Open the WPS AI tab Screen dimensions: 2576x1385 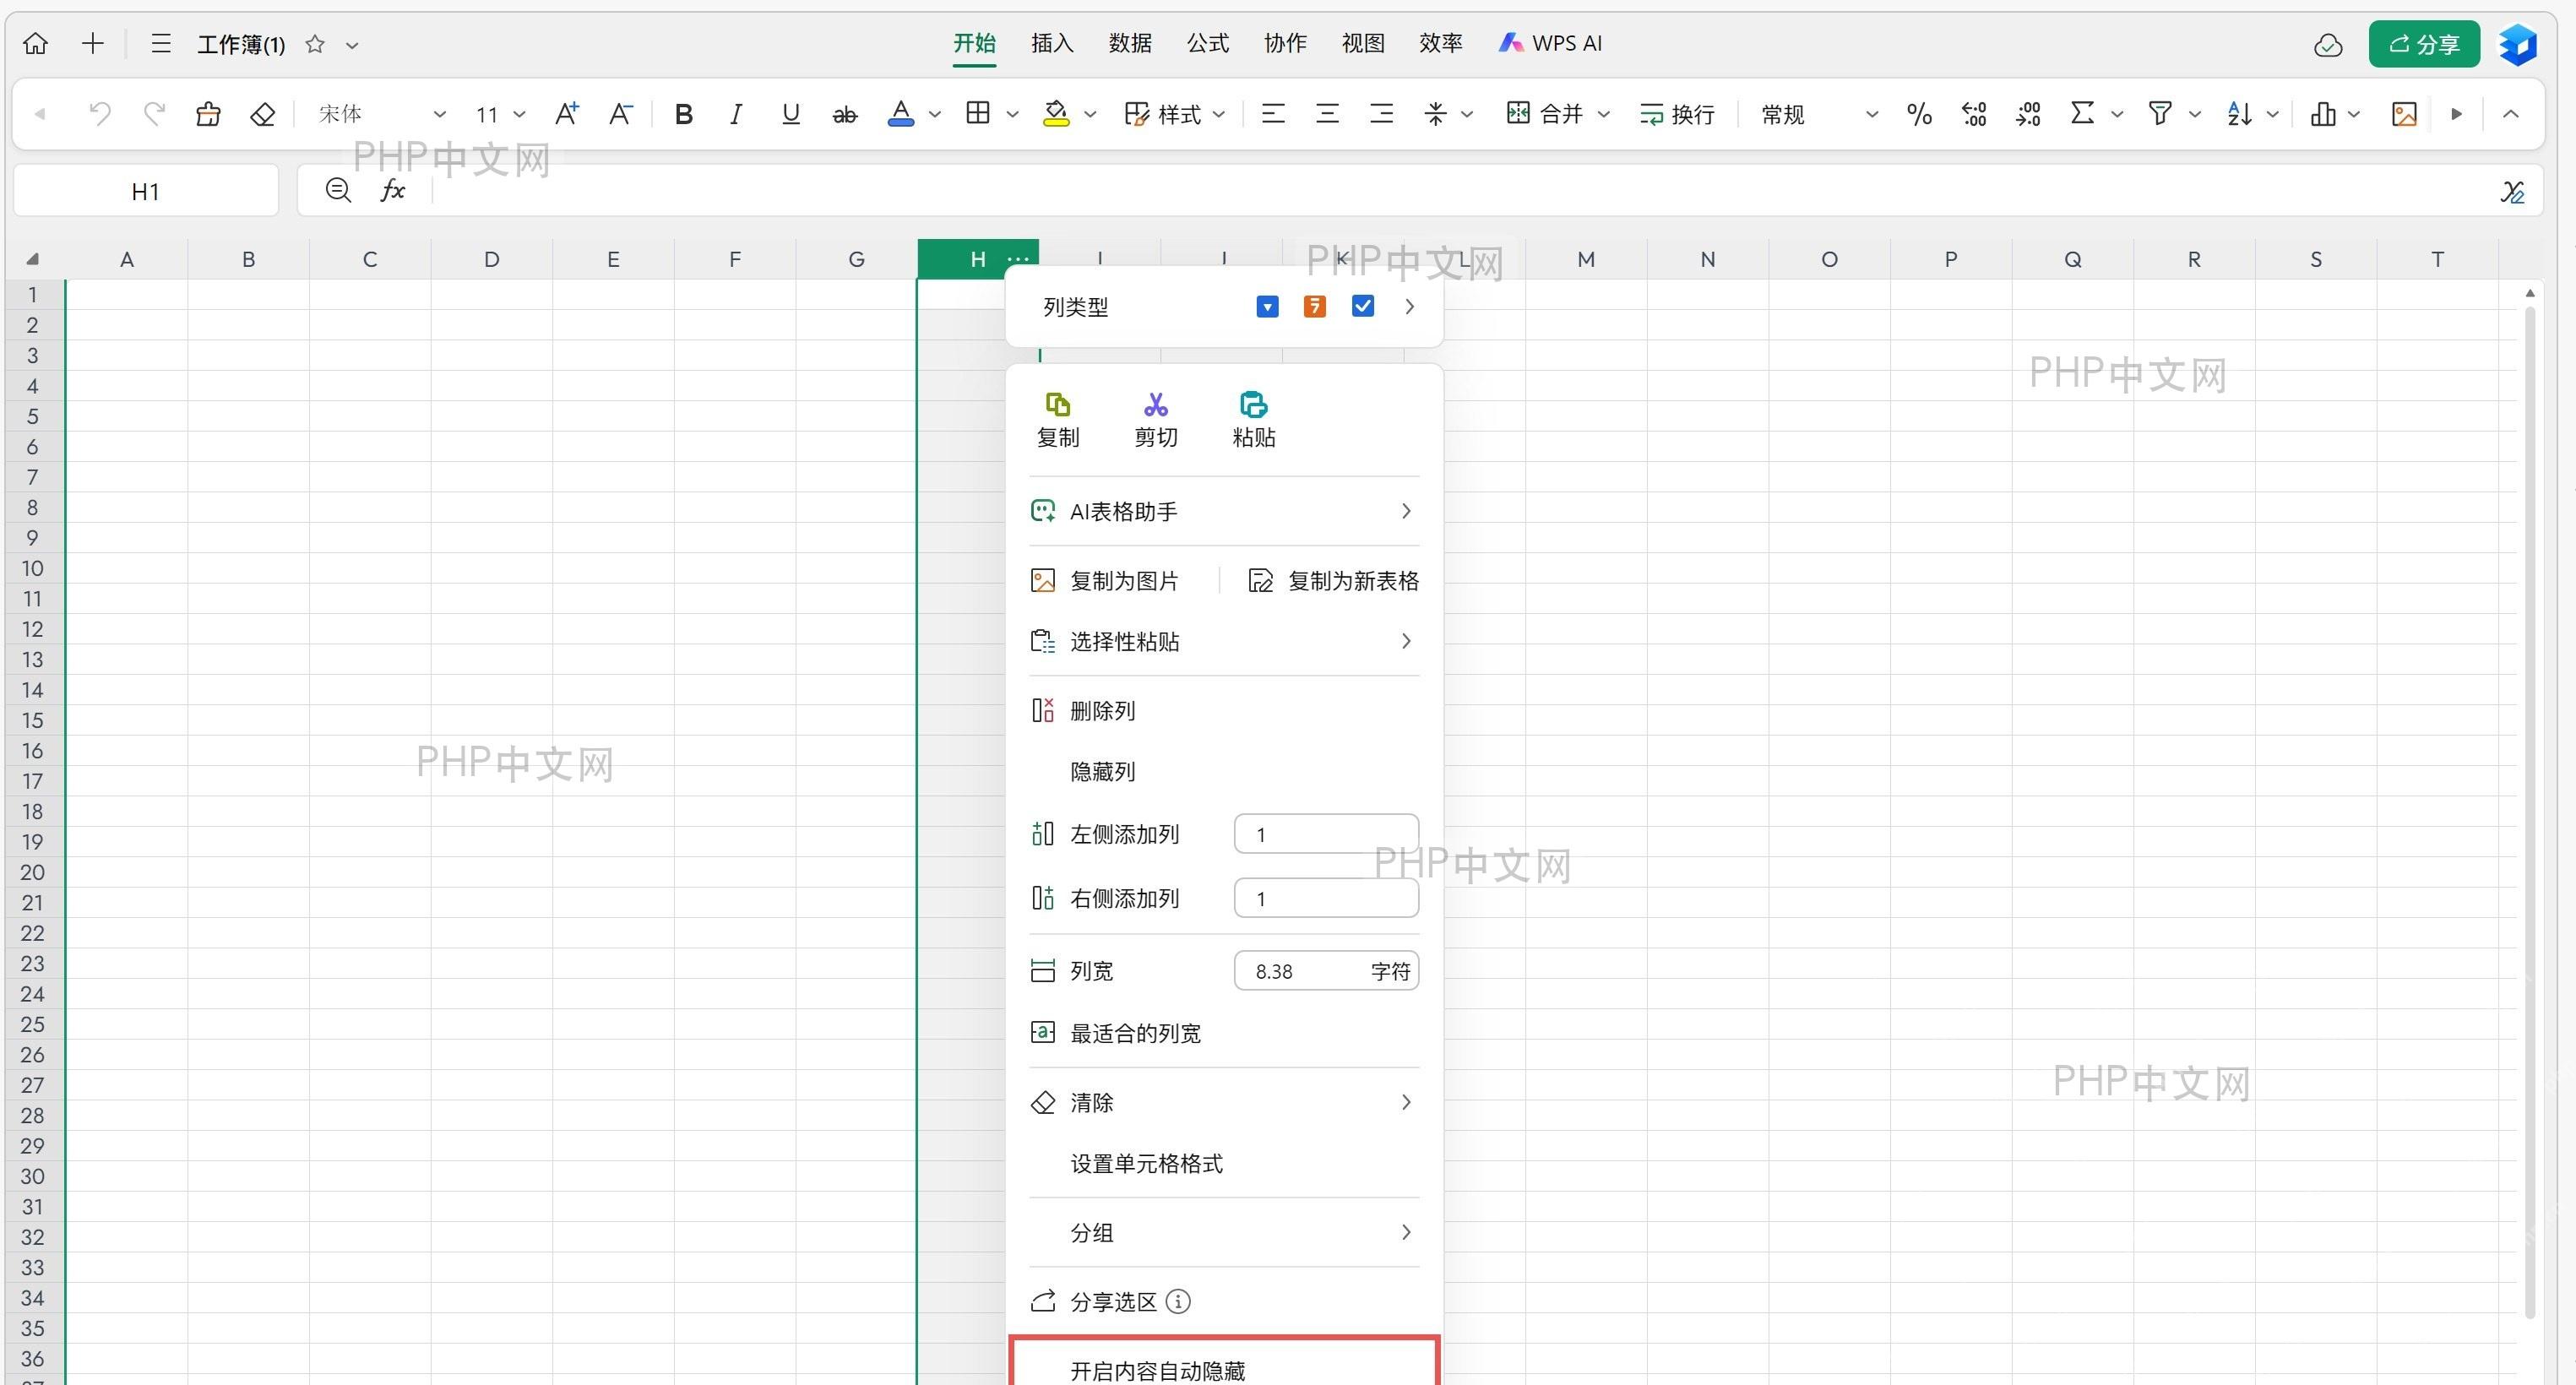point(1550,43)
